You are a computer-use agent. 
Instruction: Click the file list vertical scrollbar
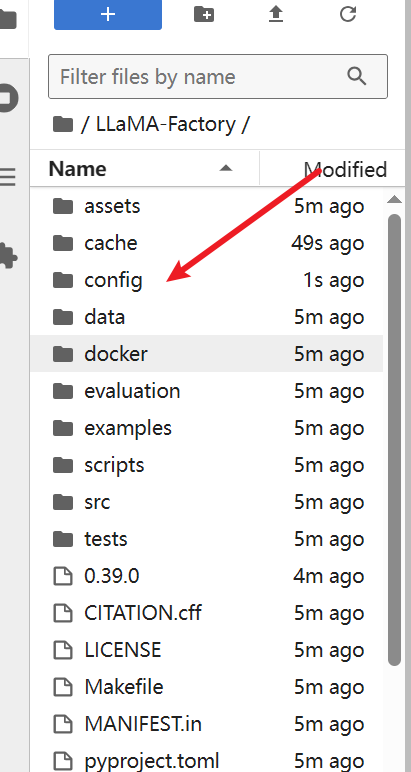click(394, 441)
